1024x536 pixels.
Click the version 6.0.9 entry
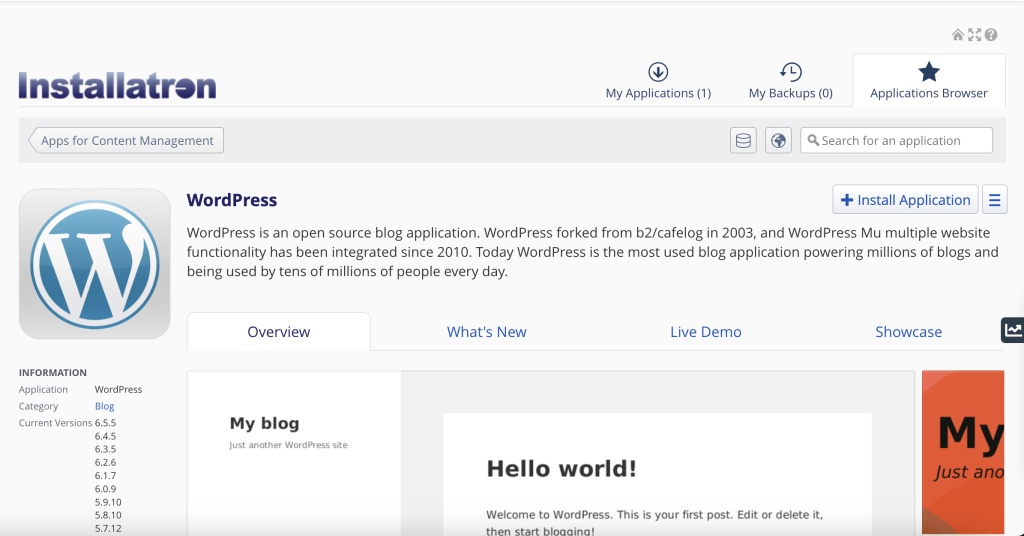click(x=105, y=489)
